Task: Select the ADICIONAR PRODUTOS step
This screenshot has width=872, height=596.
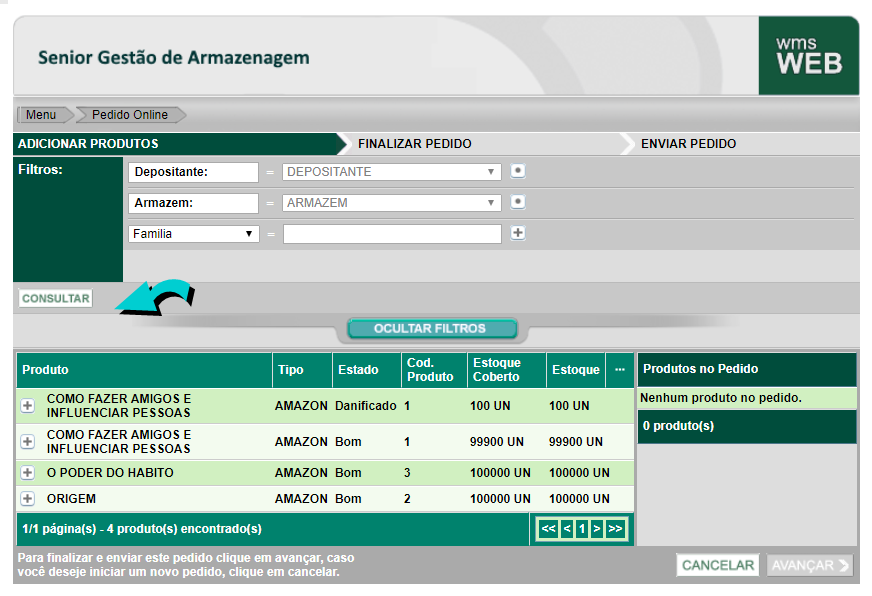Action: pyautogui.click(x=175, y=144)
